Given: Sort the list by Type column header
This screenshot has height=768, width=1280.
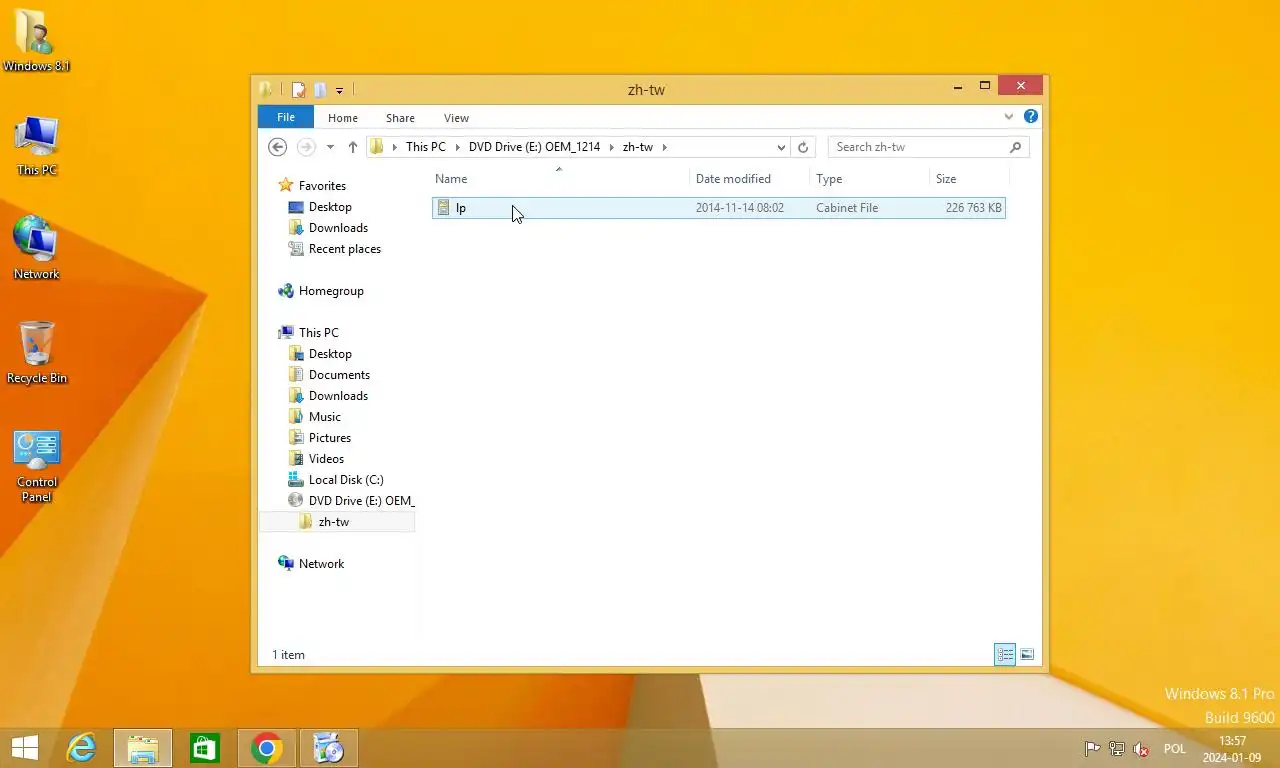Looking at the screenshot, I should [869, 179].
